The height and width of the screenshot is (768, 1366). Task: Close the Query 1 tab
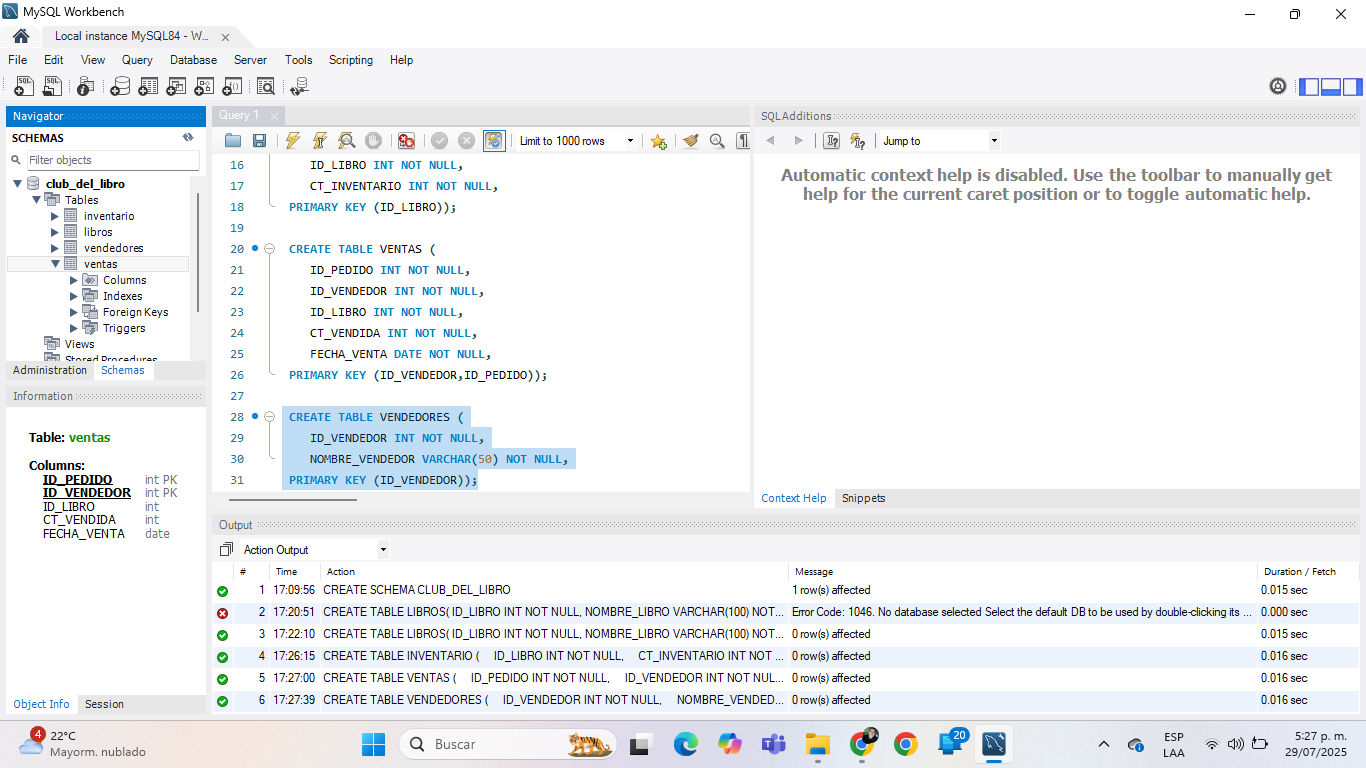274,116
